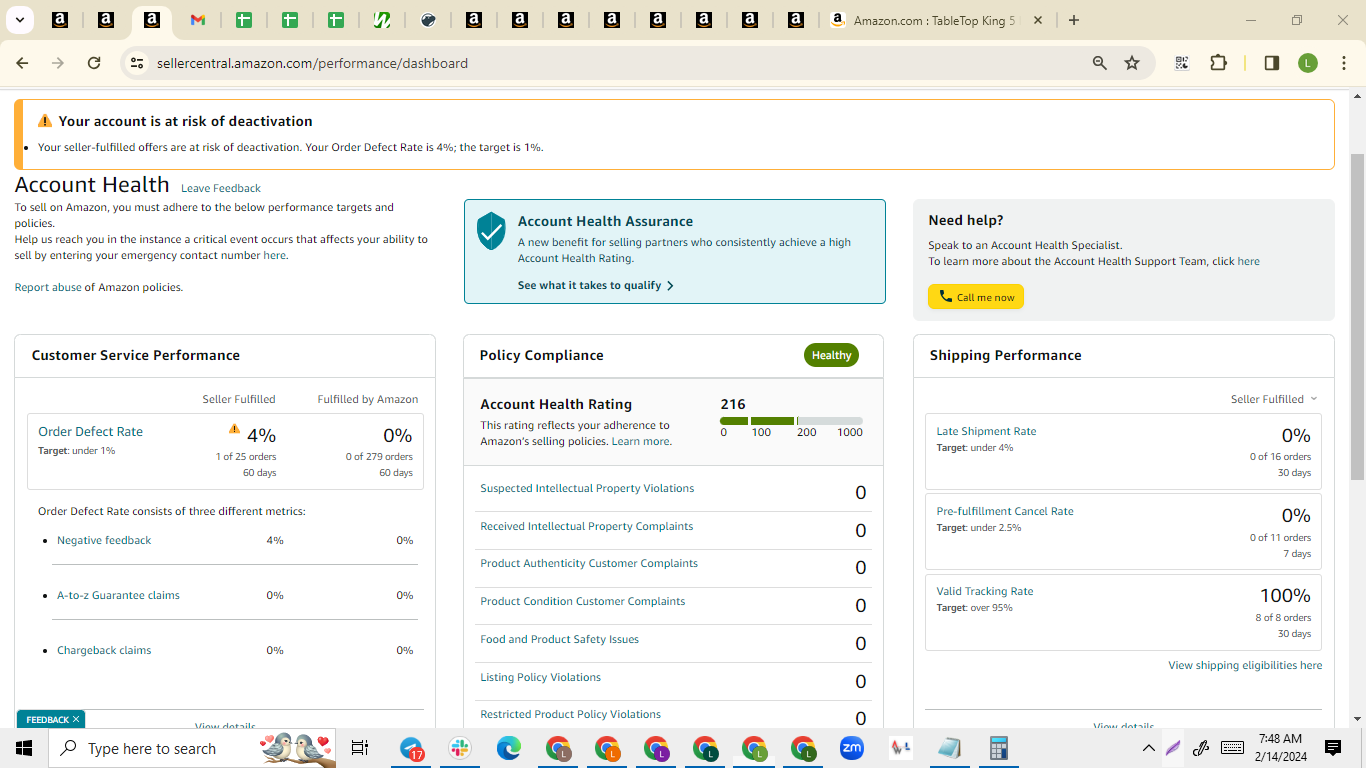Open the Leave Feedback link
The image size is (1366, 768).
[x=221, y=188]
